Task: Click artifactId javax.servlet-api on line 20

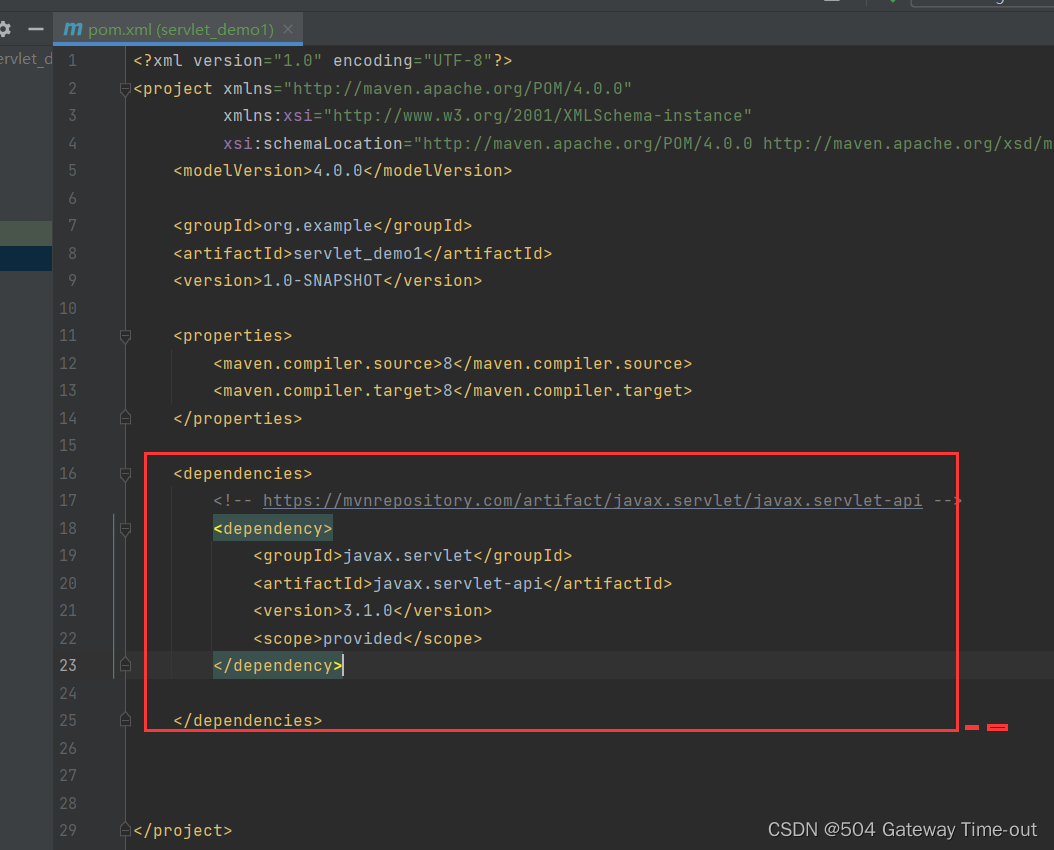Action: click(462, 583)
